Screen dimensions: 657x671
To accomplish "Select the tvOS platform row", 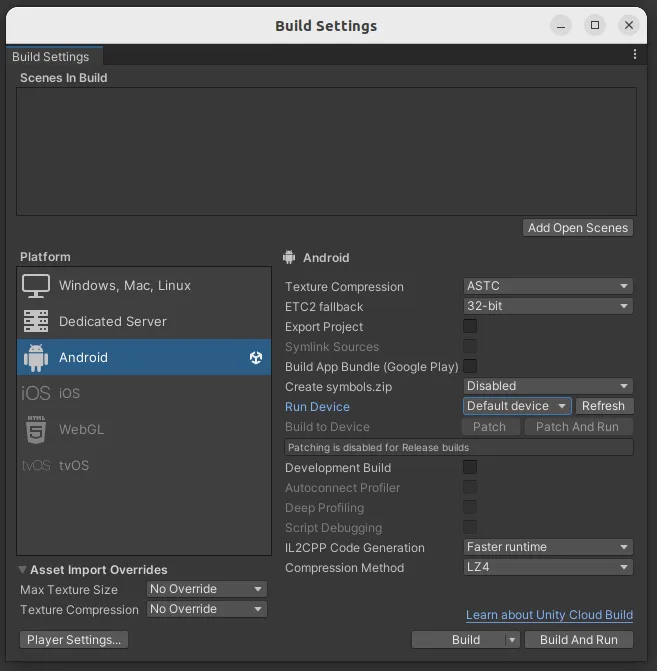I will 144,465.
